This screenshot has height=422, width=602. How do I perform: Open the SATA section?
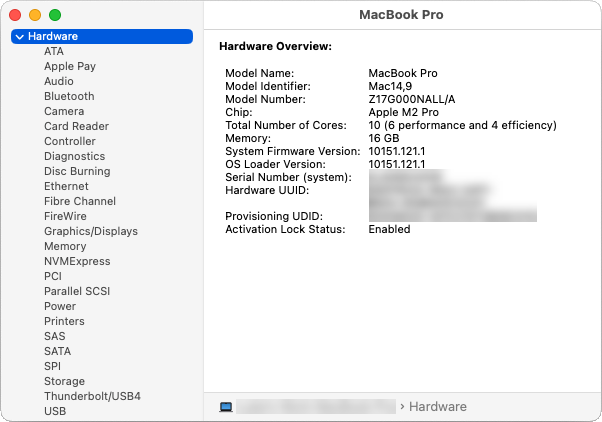pos(58,351)
